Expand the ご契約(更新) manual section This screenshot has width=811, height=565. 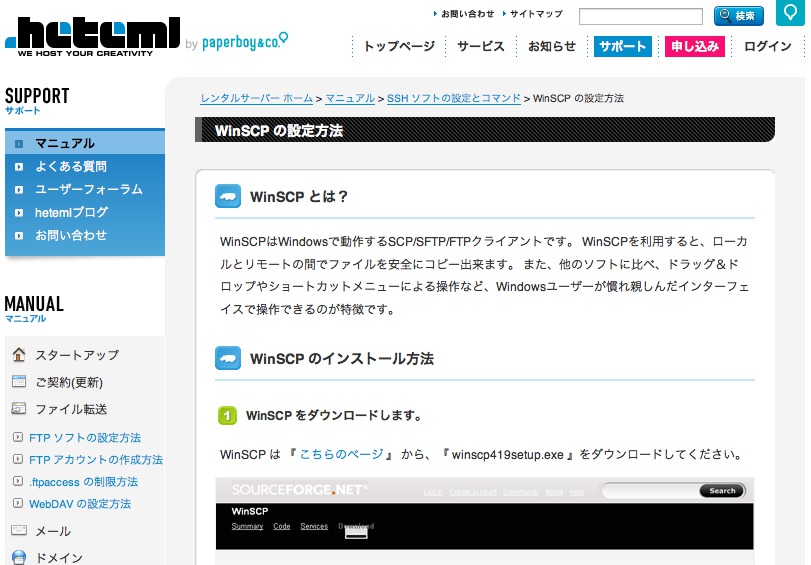[x=69, y=382]
